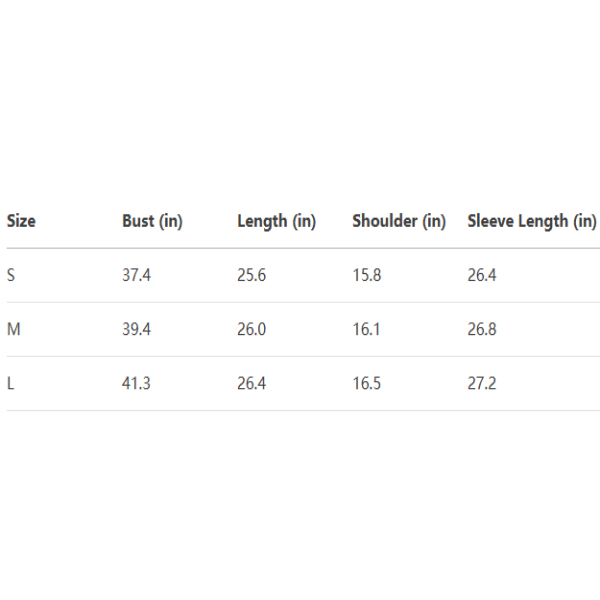Click the Sleeve Length (in) header
The width and height of the screenshot is (600, 600).
click(x=531, y=221)
